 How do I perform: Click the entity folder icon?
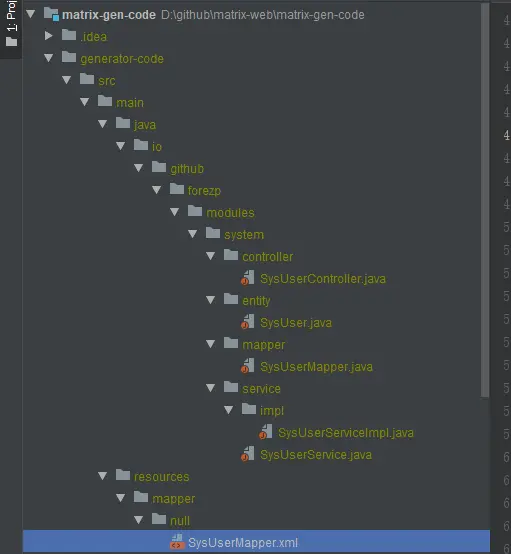coord(231,299)
